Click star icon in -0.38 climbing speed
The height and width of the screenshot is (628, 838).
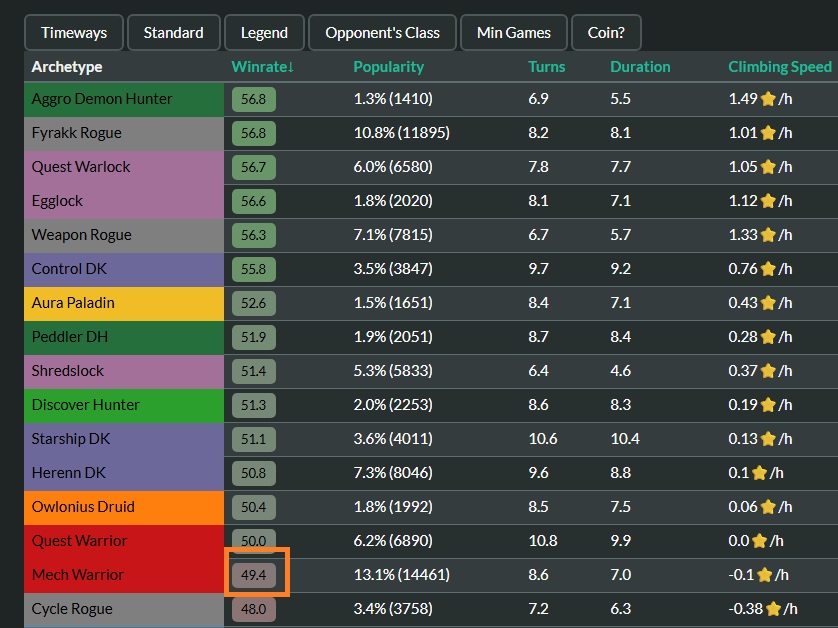pos(773,609)
